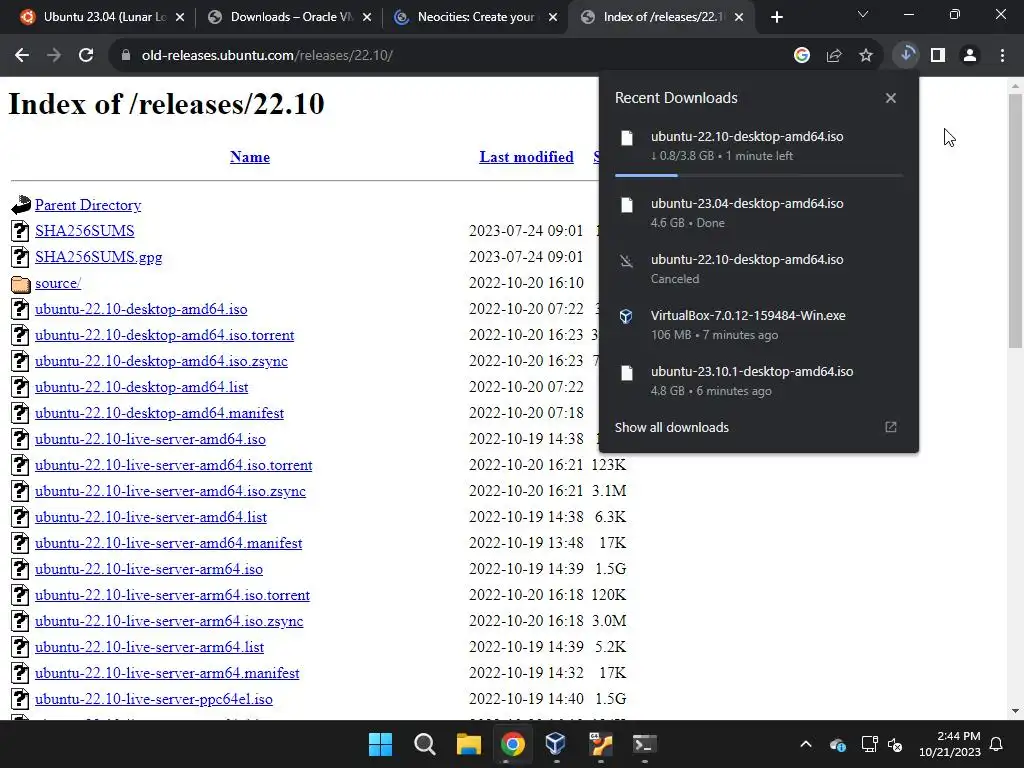This screenshot has width=1024, height=768.
Task: Open the terminal taskbar icon
Action: (645, 744)
